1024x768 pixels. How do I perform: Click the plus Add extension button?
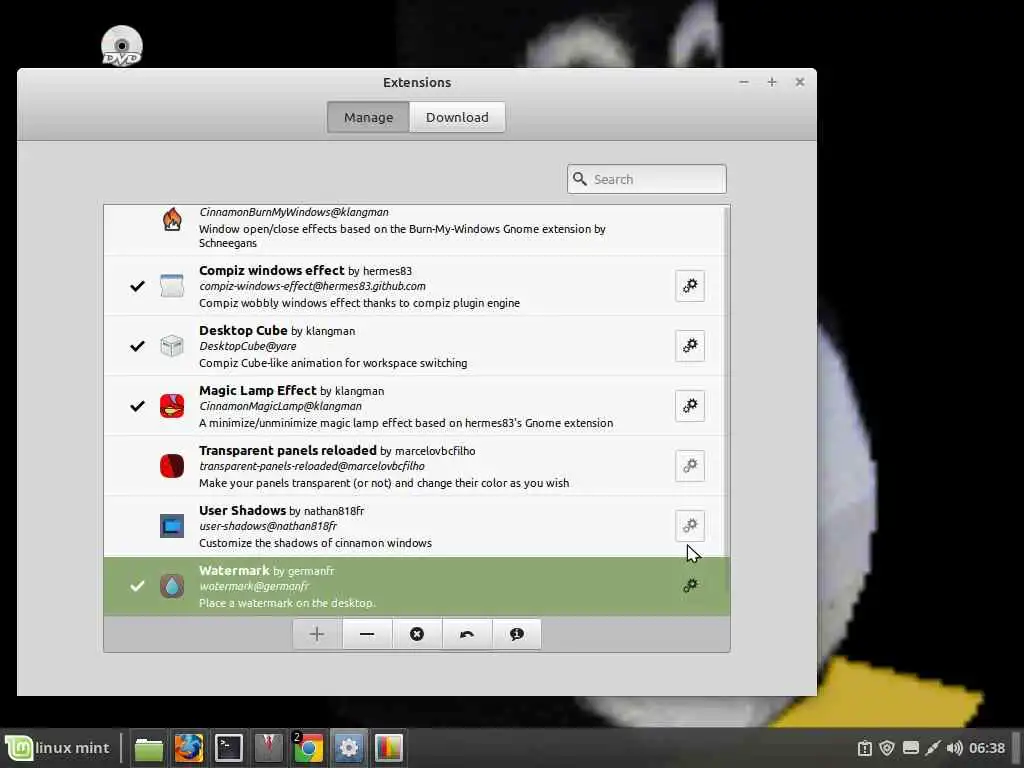point(317,634)
